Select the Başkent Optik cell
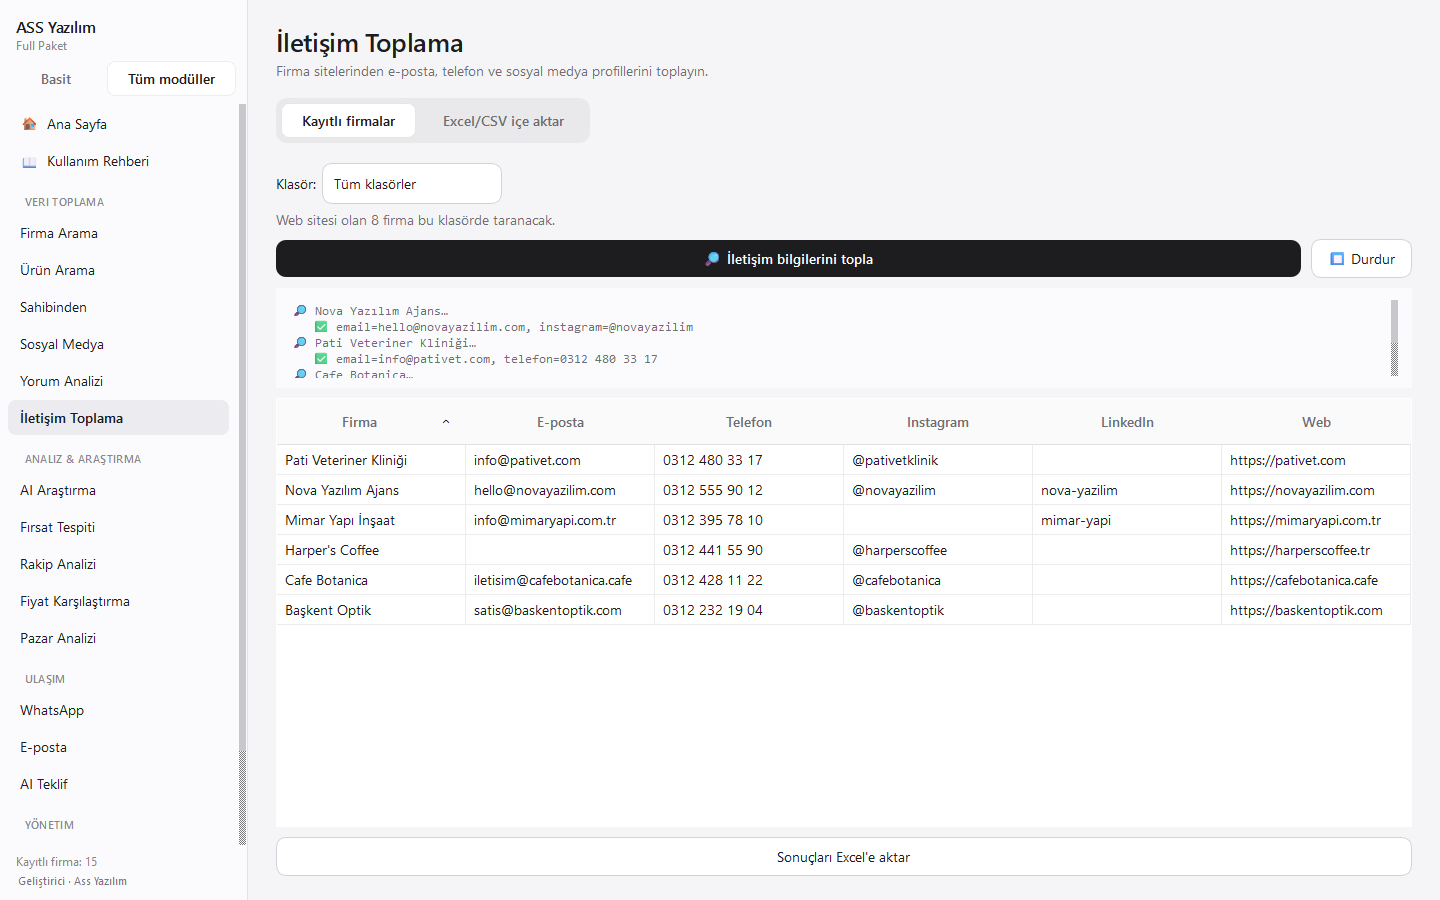Image resolution: width=1440 pixels, height=900 pixels. point(371,610)
